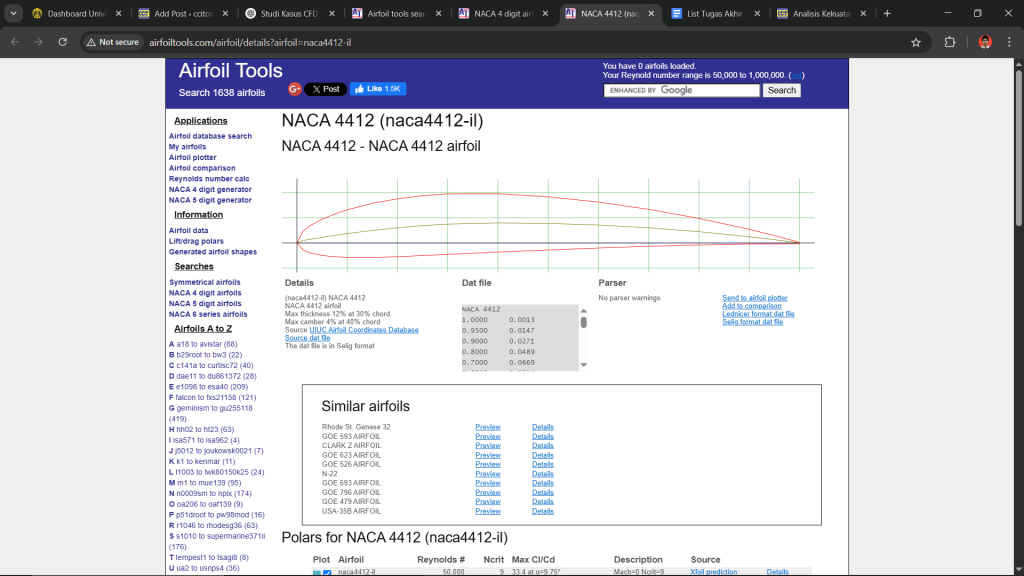Click the X Post share button
Image resolution: width=1024 pixels, height=576 pixels.
coord(325,89)
